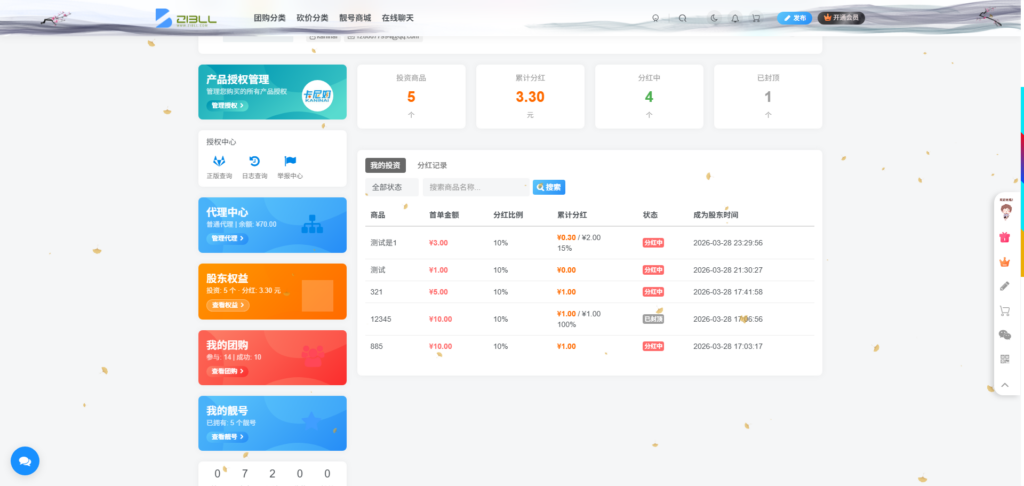Viewport: 1024px width, 486px height.
Task: Toggle dark mode with the moon icon
Action: (713, 18)
